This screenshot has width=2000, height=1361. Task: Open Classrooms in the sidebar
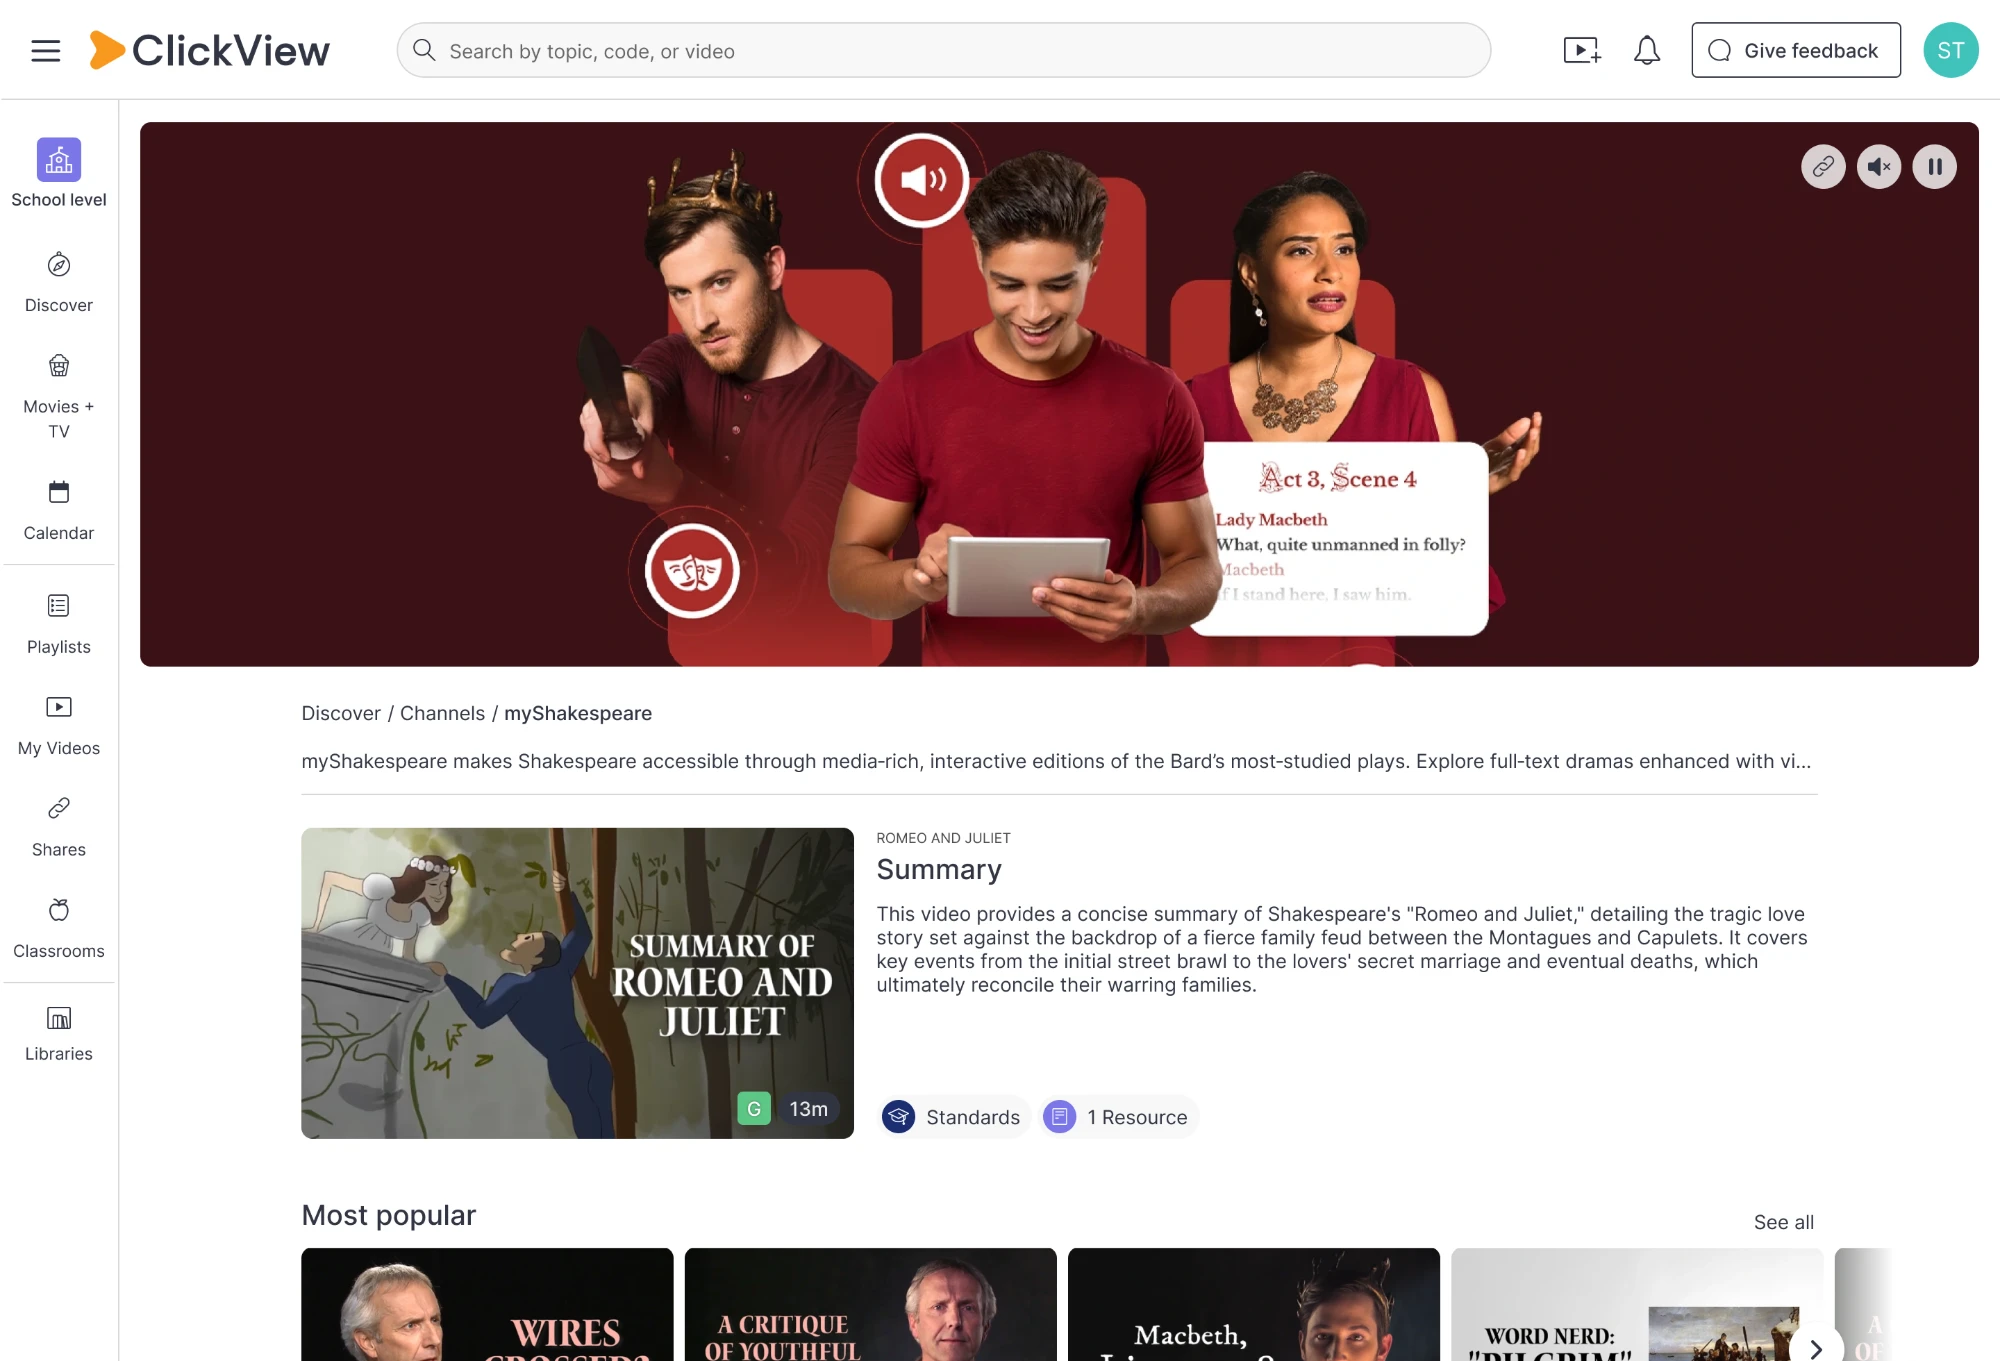[x=59, y=930]
